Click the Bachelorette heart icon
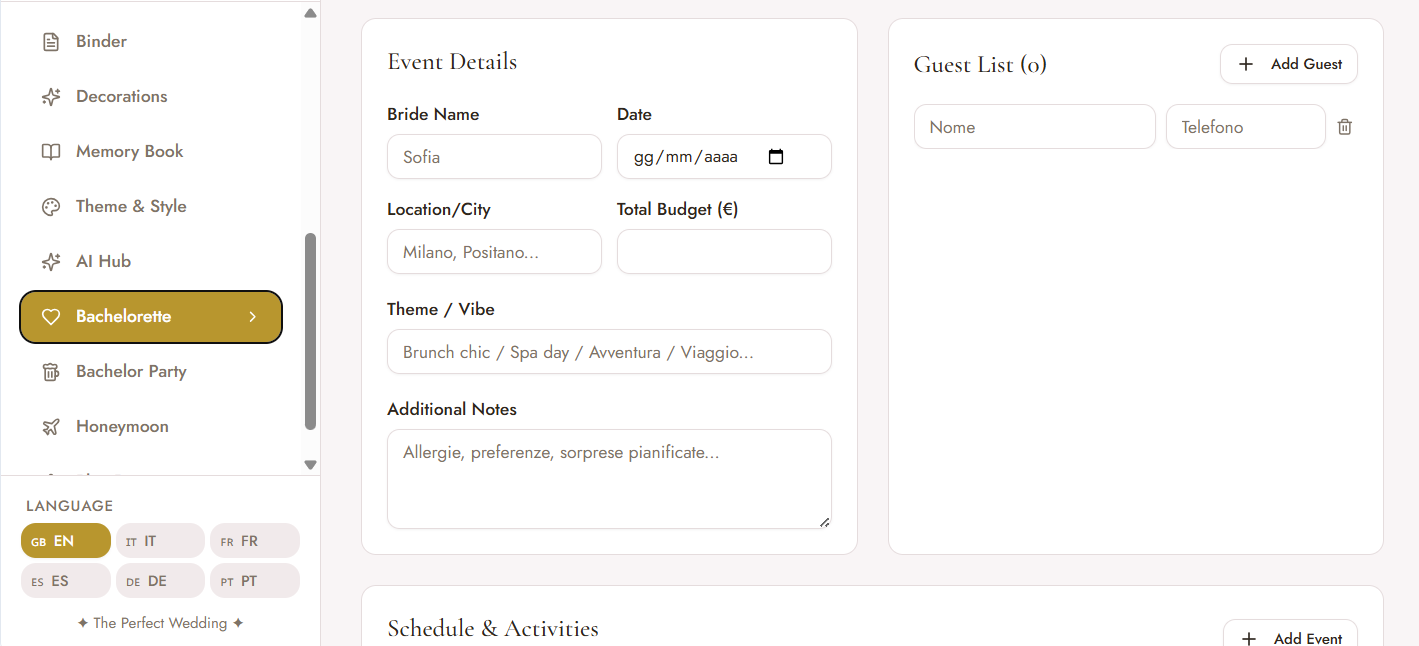Image resolution: width=1419 pixels, height=646 pixels. click(51, 317)
